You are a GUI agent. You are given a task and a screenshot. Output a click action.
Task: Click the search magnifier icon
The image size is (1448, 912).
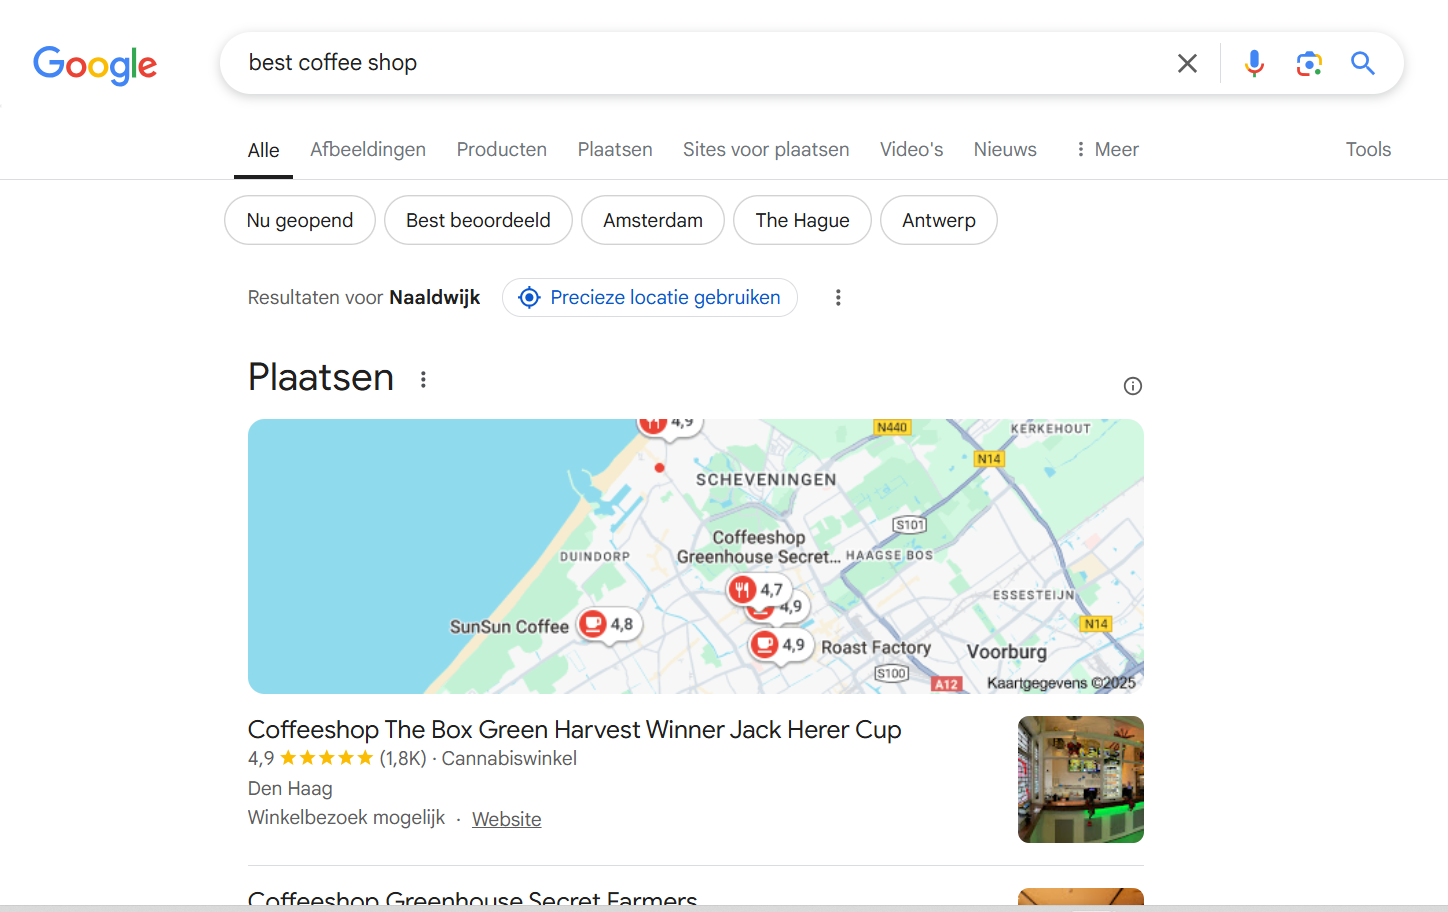click(1363, 62)
